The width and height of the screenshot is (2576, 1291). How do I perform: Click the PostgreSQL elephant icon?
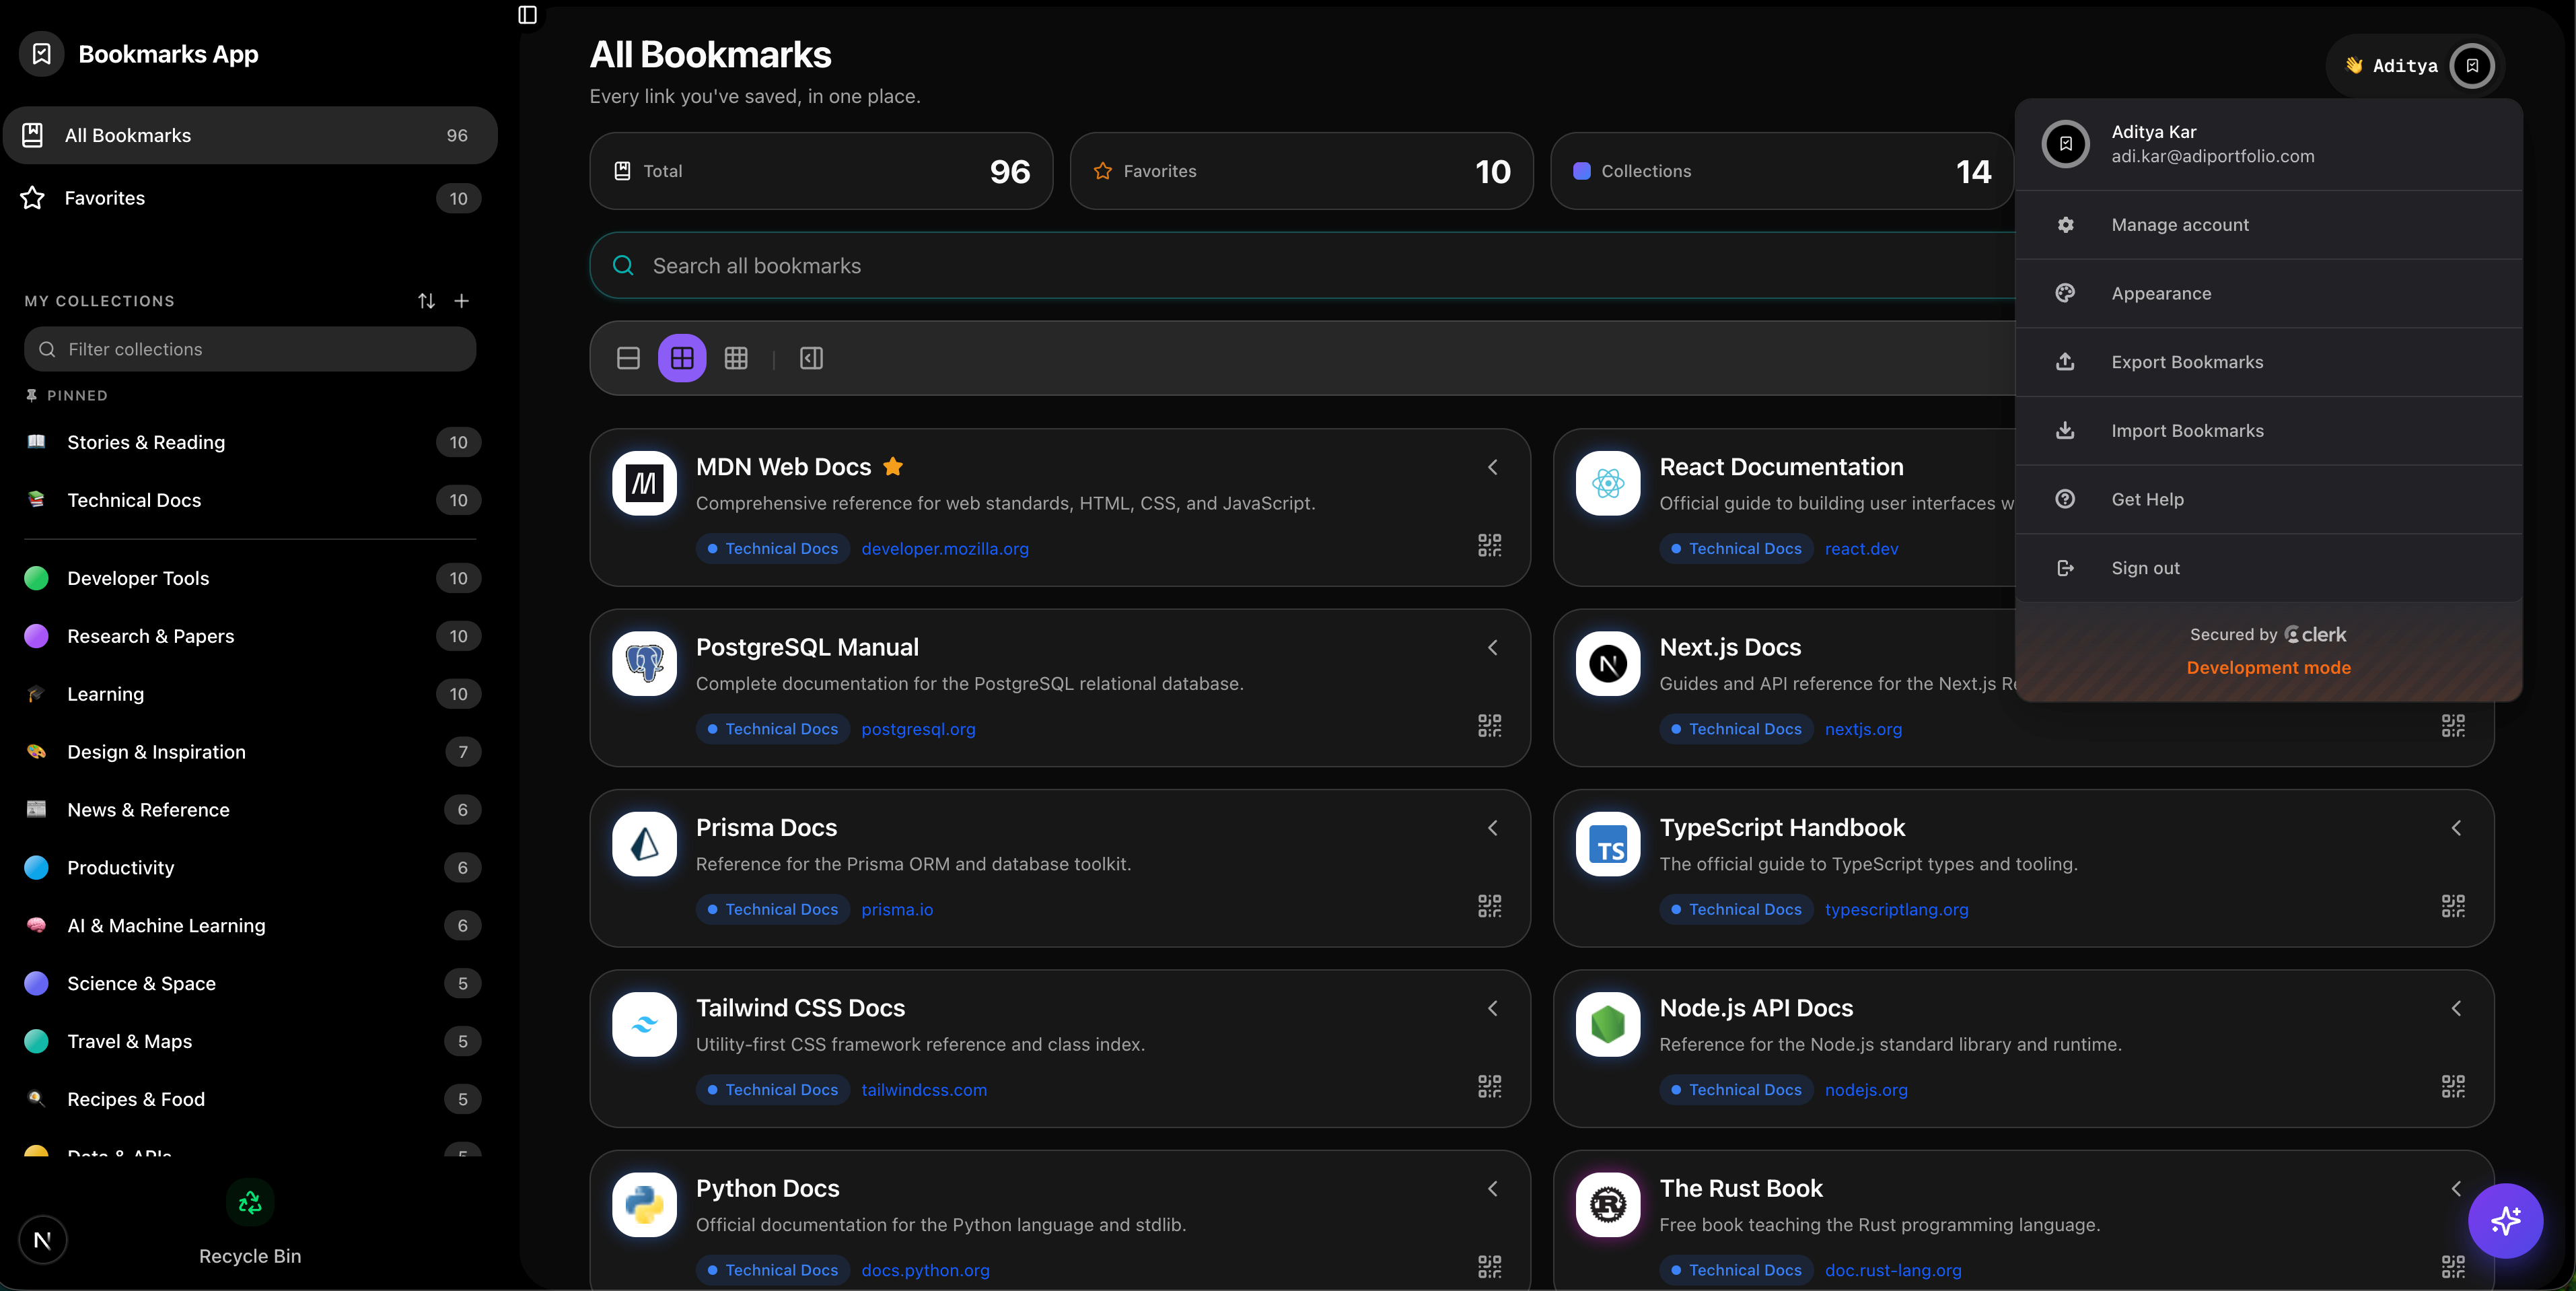(x=645, y=663)
